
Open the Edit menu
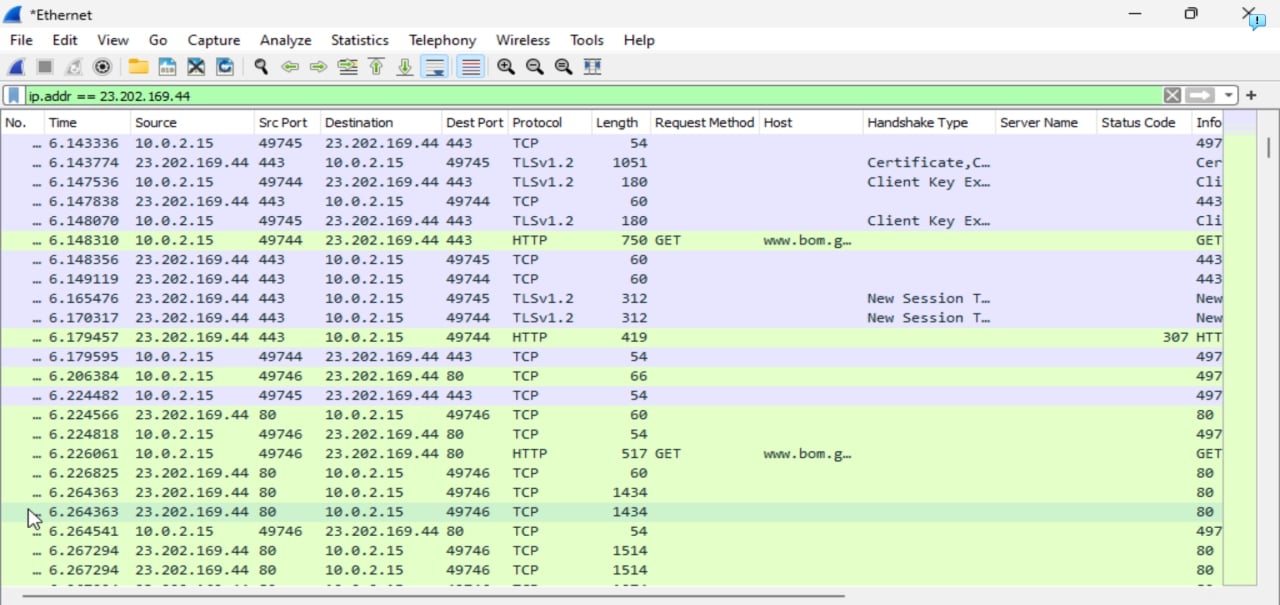[65, 40]
